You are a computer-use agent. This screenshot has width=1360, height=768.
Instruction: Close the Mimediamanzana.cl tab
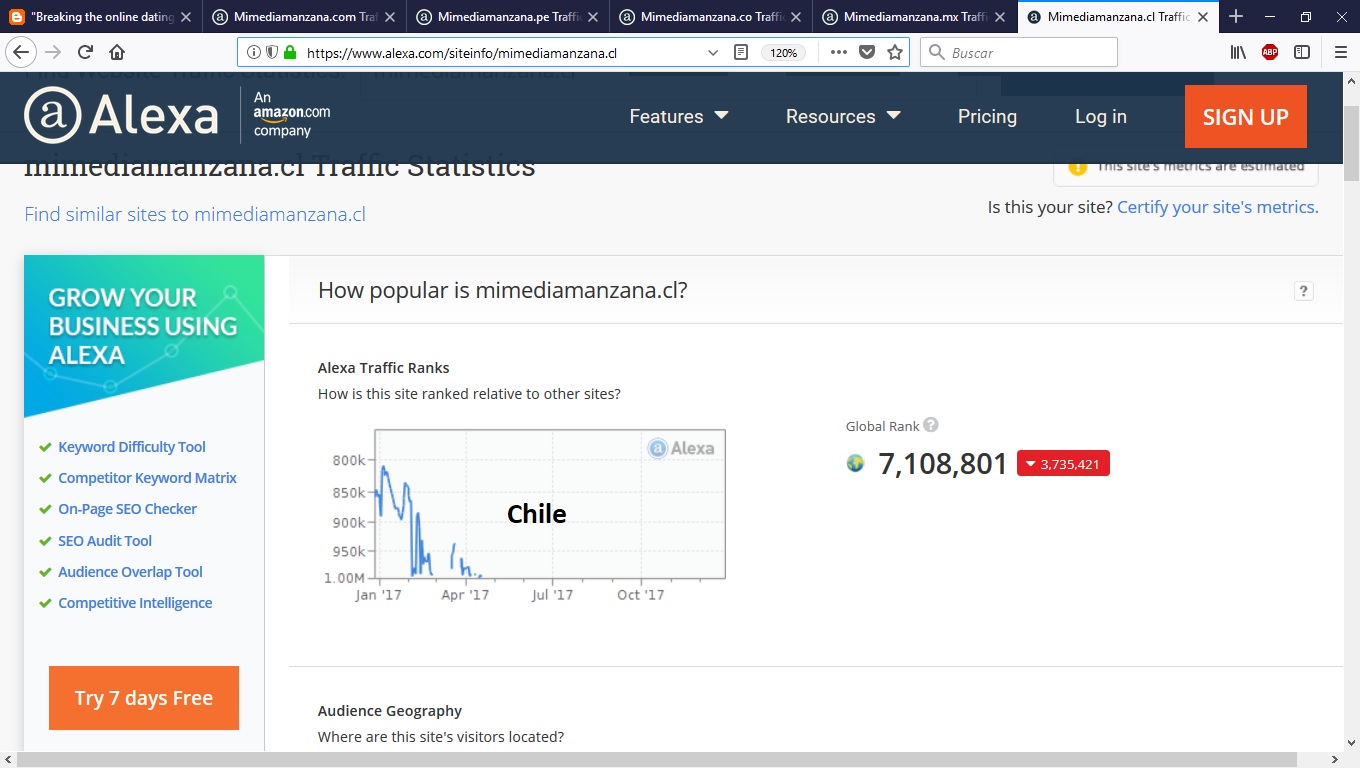pyautogui.click(x=1204, y=17)
